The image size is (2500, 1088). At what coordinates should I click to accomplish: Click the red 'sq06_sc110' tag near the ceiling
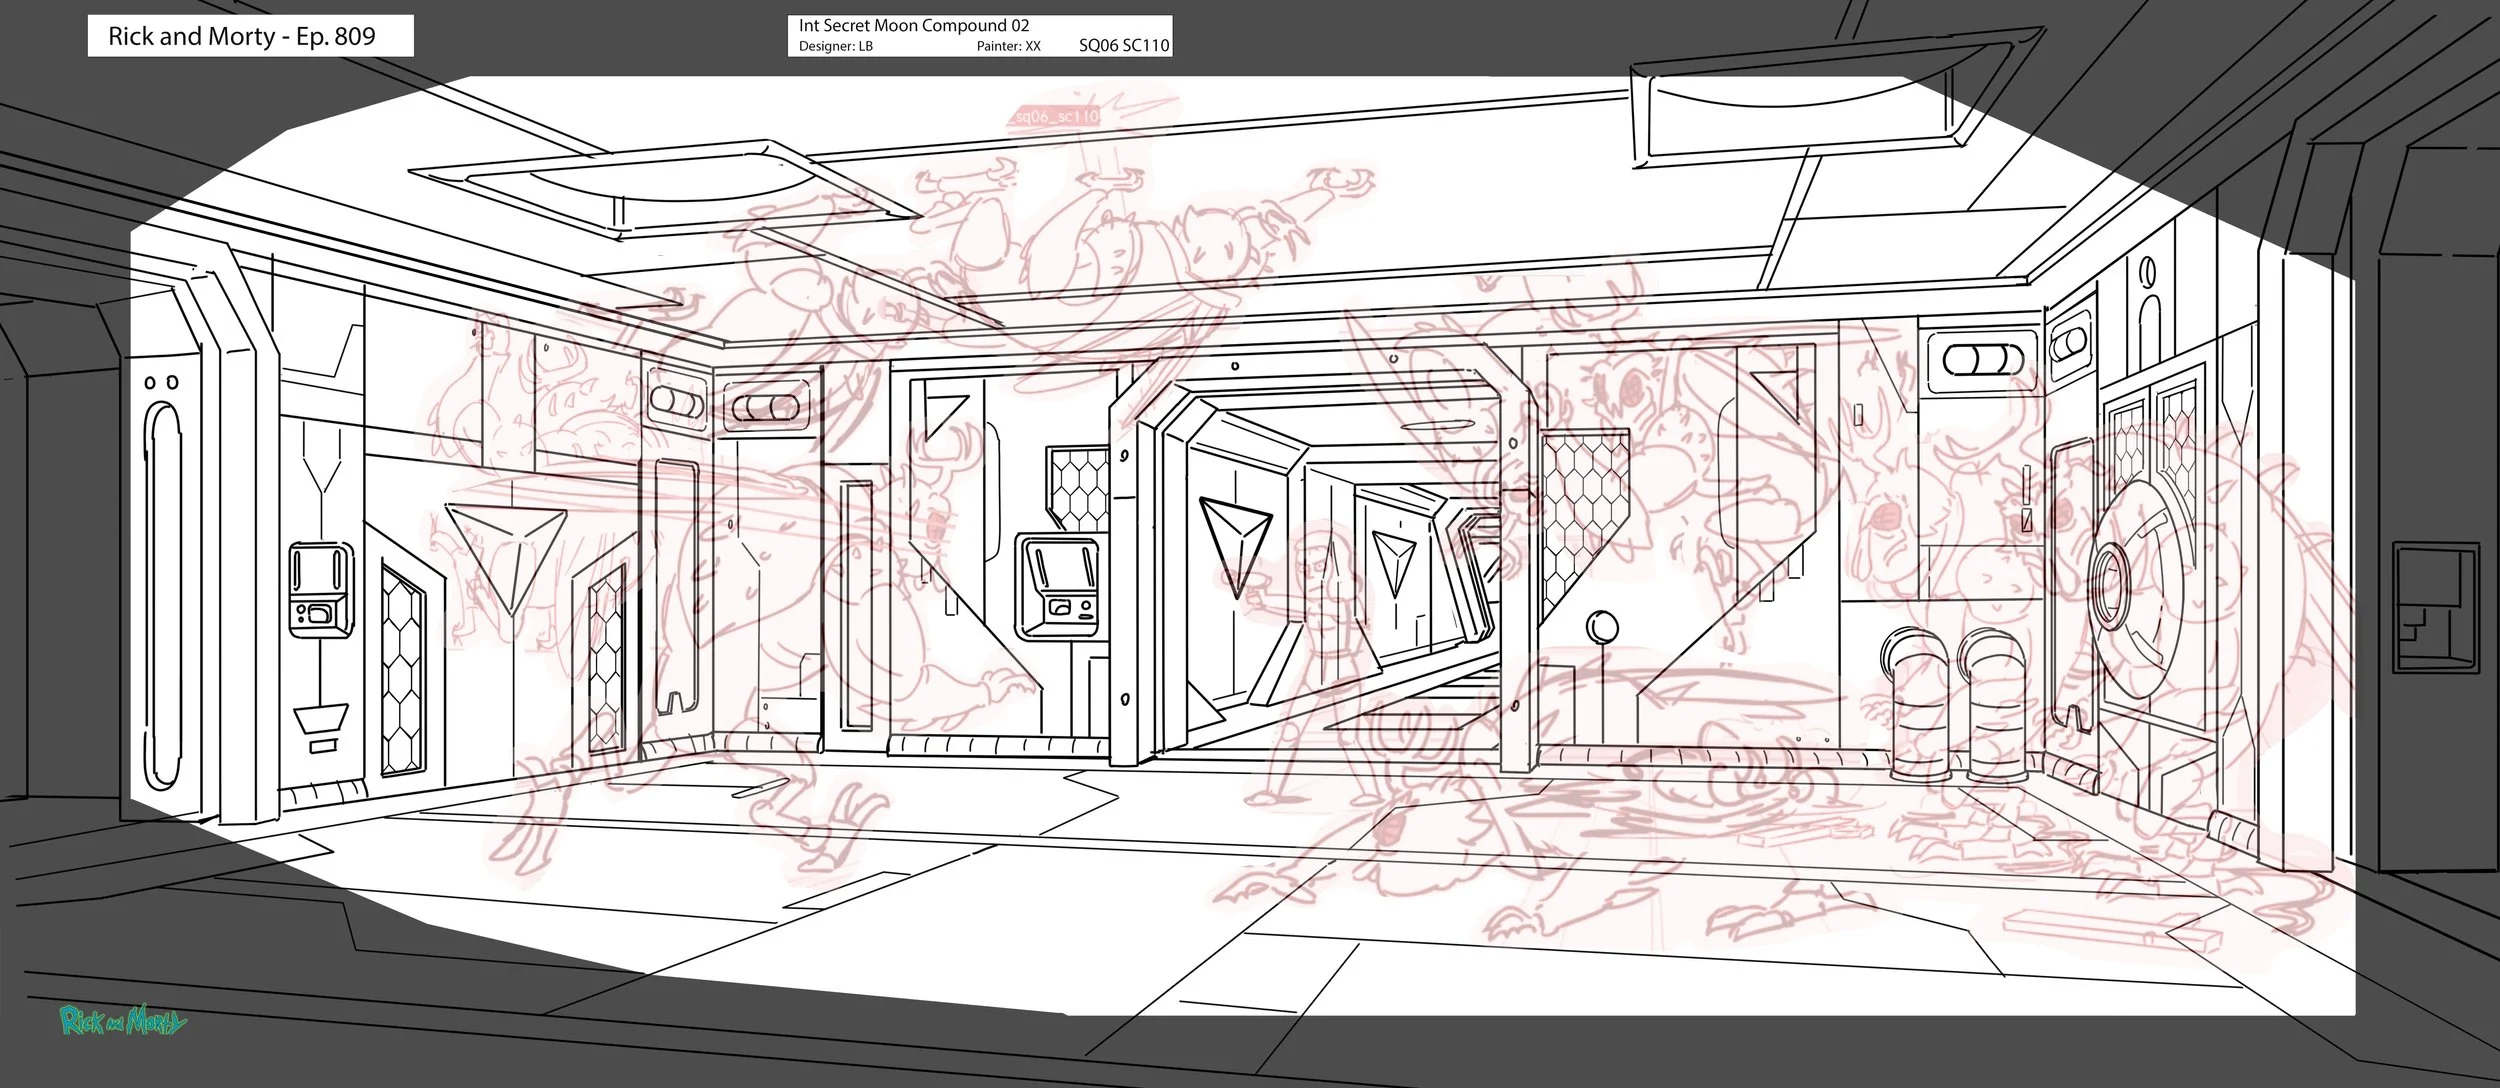pyautogui.click(x=1055, y=117)
